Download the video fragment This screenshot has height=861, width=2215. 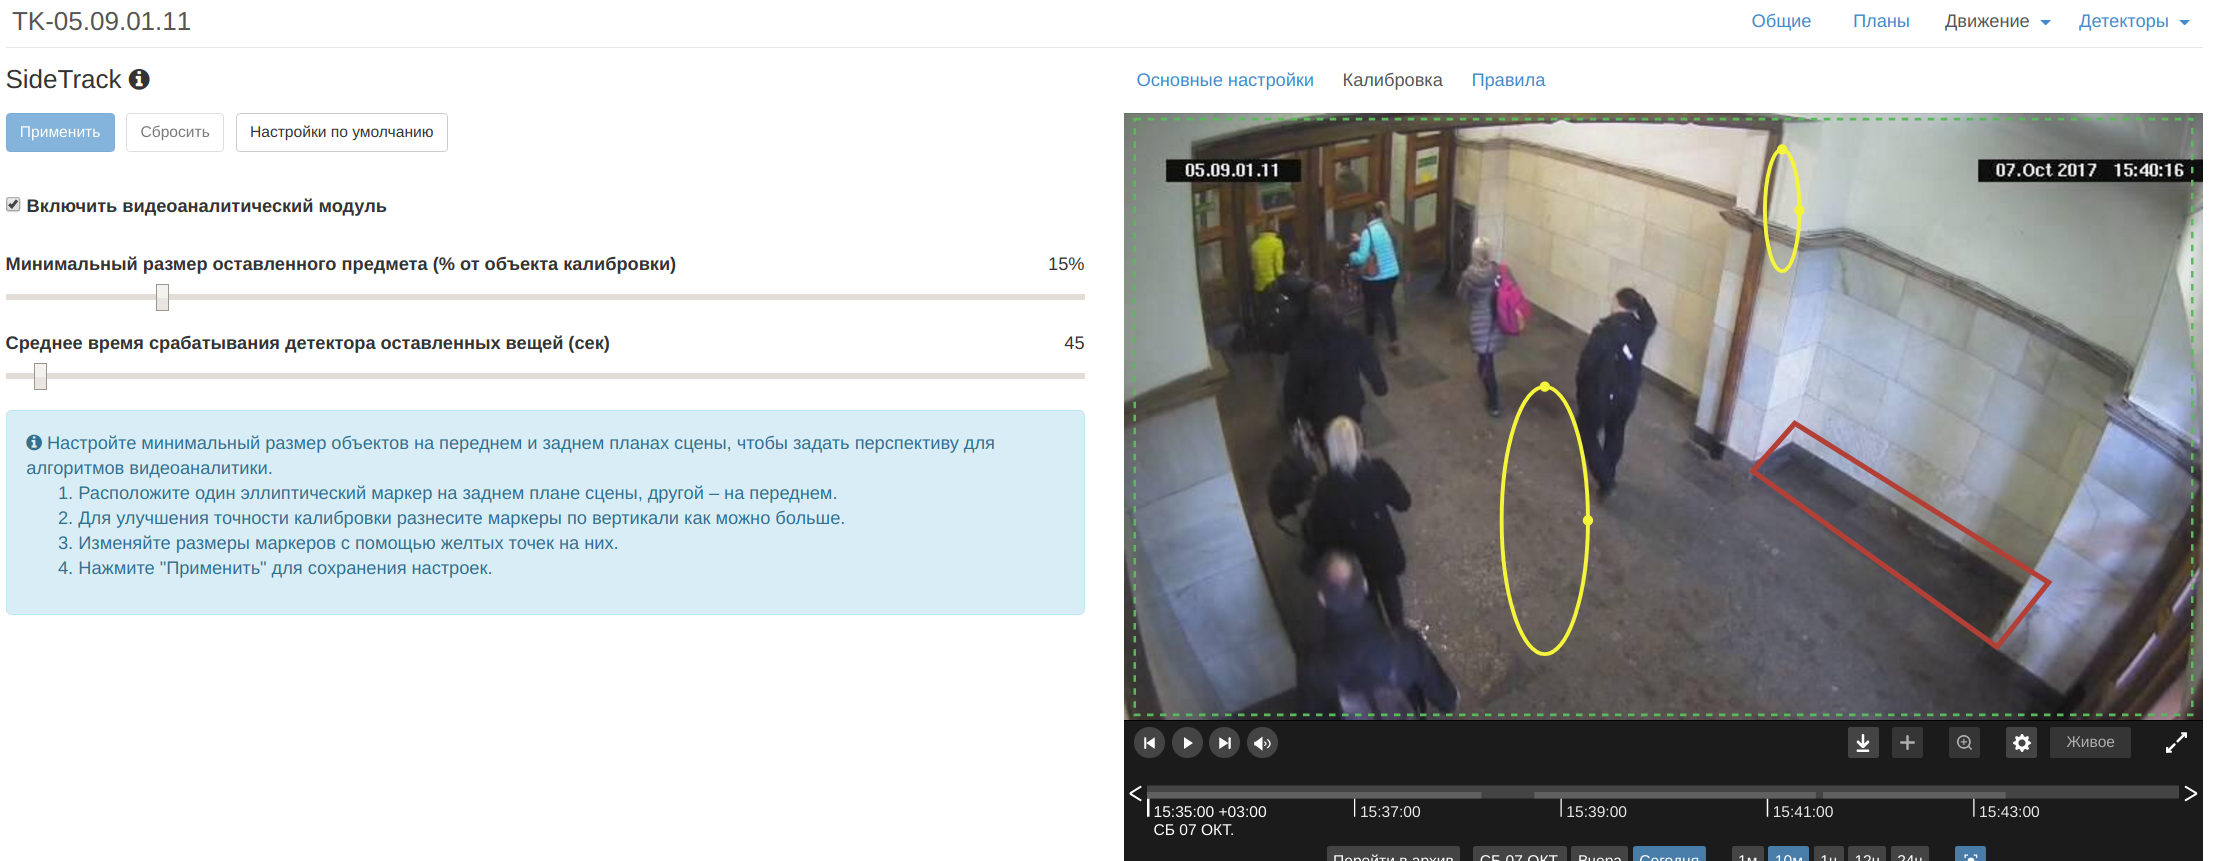(1863, 743)
